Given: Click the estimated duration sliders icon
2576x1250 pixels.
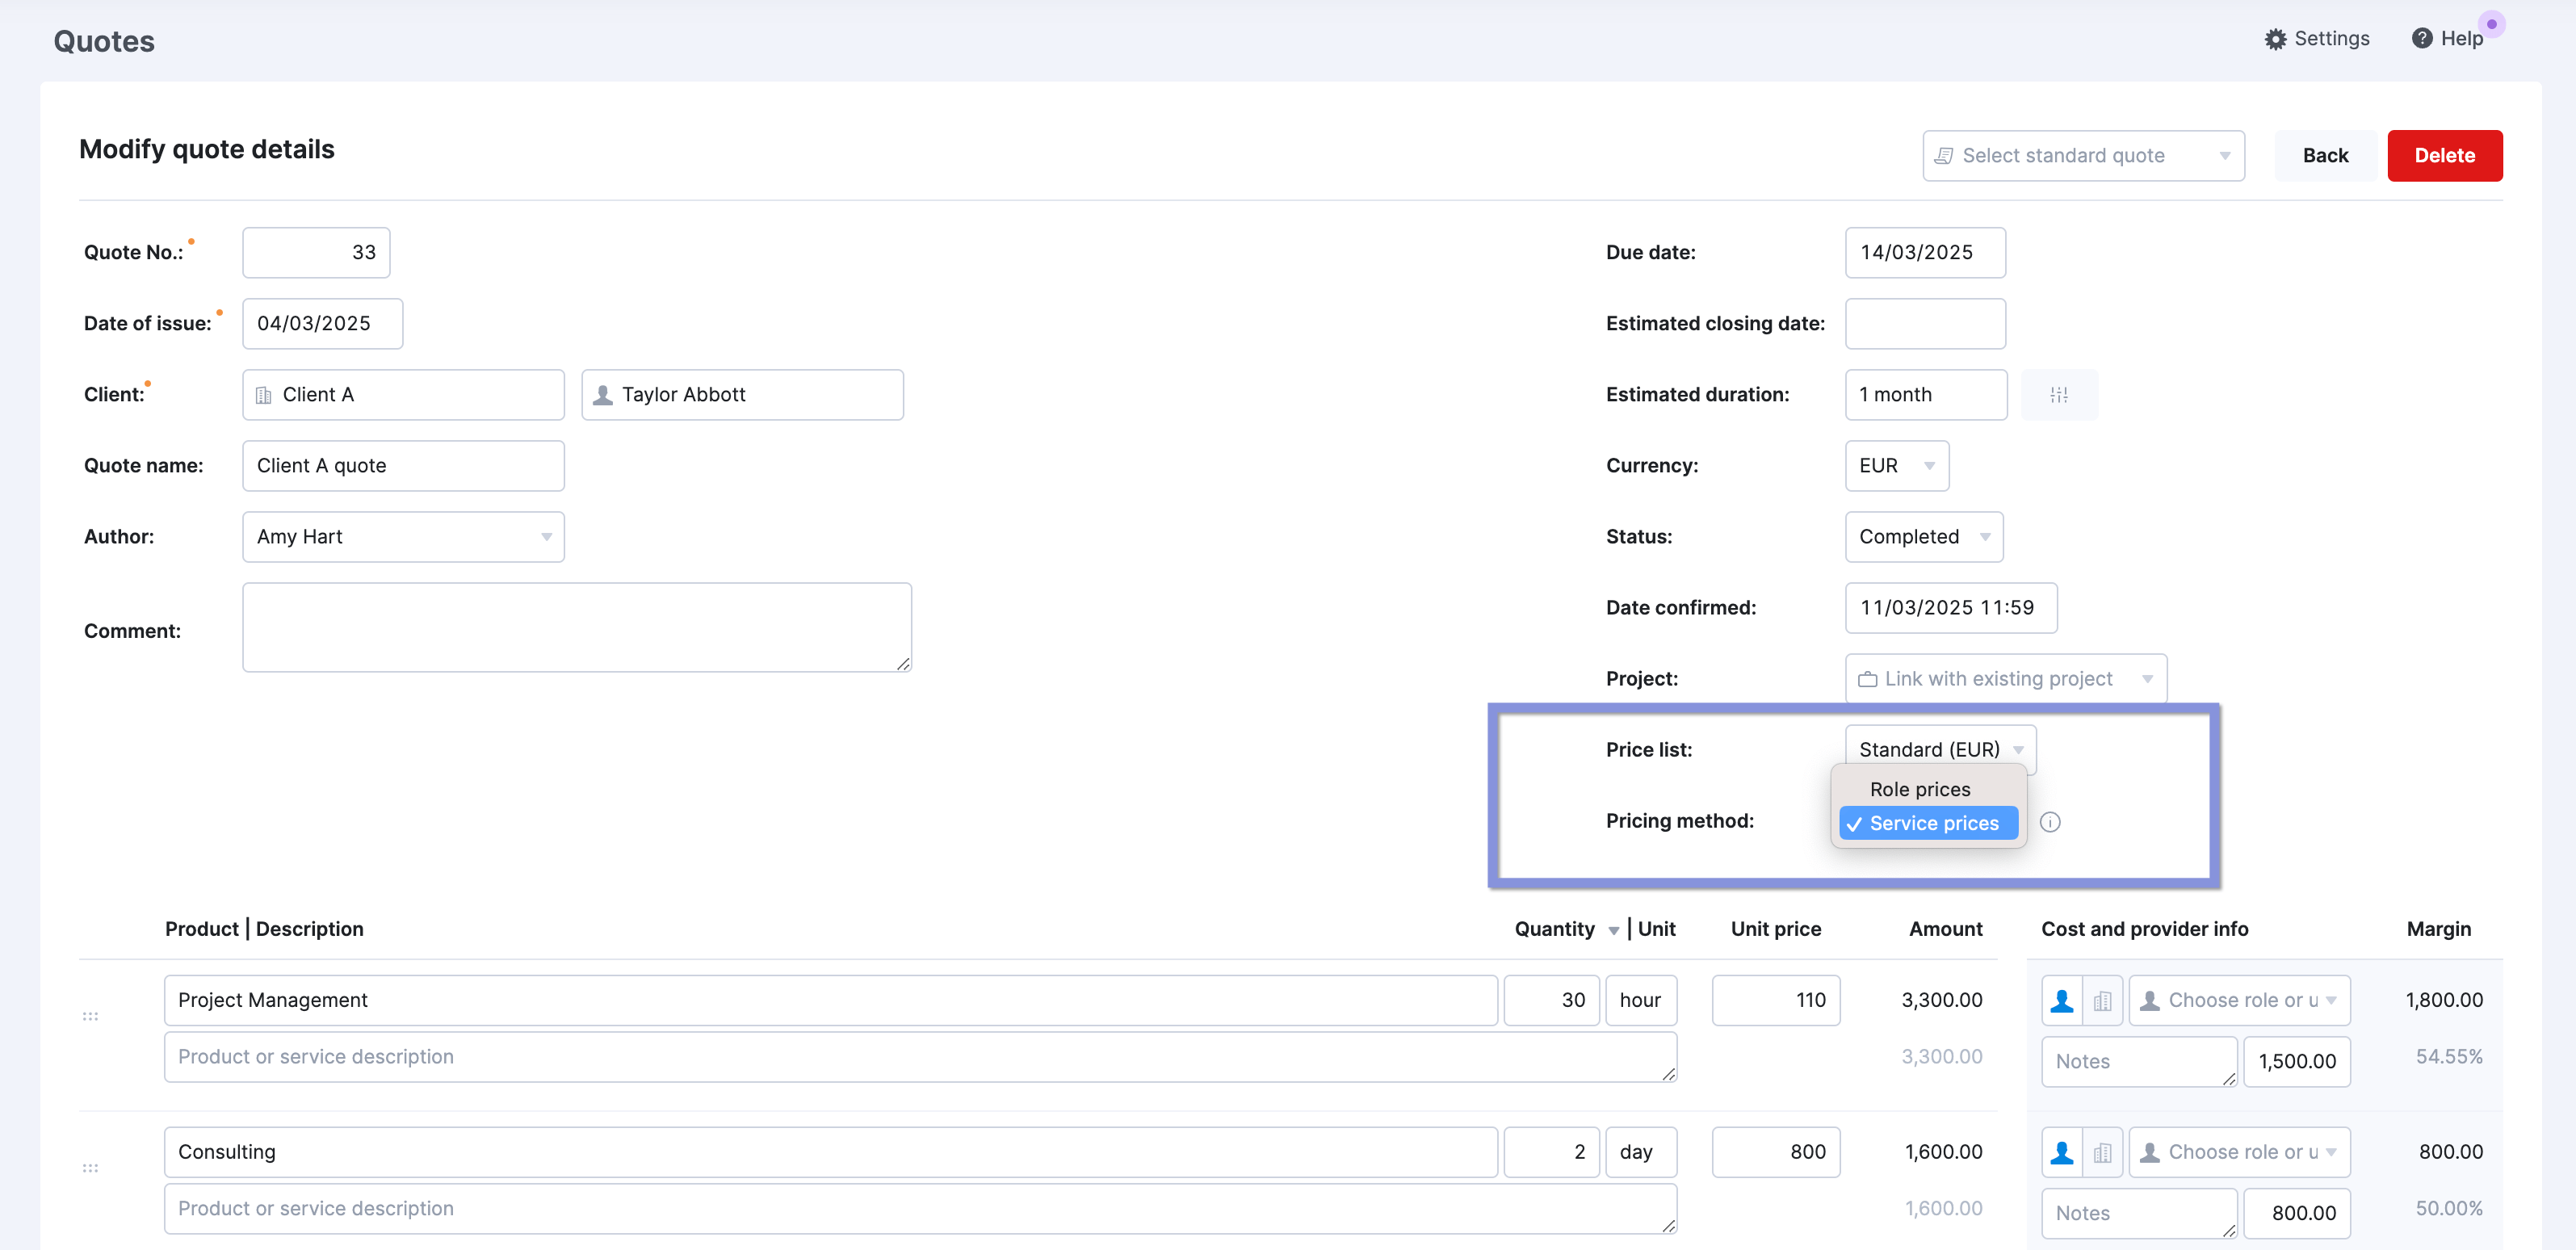Looking at the screenshot, I should coord(2058,395).
